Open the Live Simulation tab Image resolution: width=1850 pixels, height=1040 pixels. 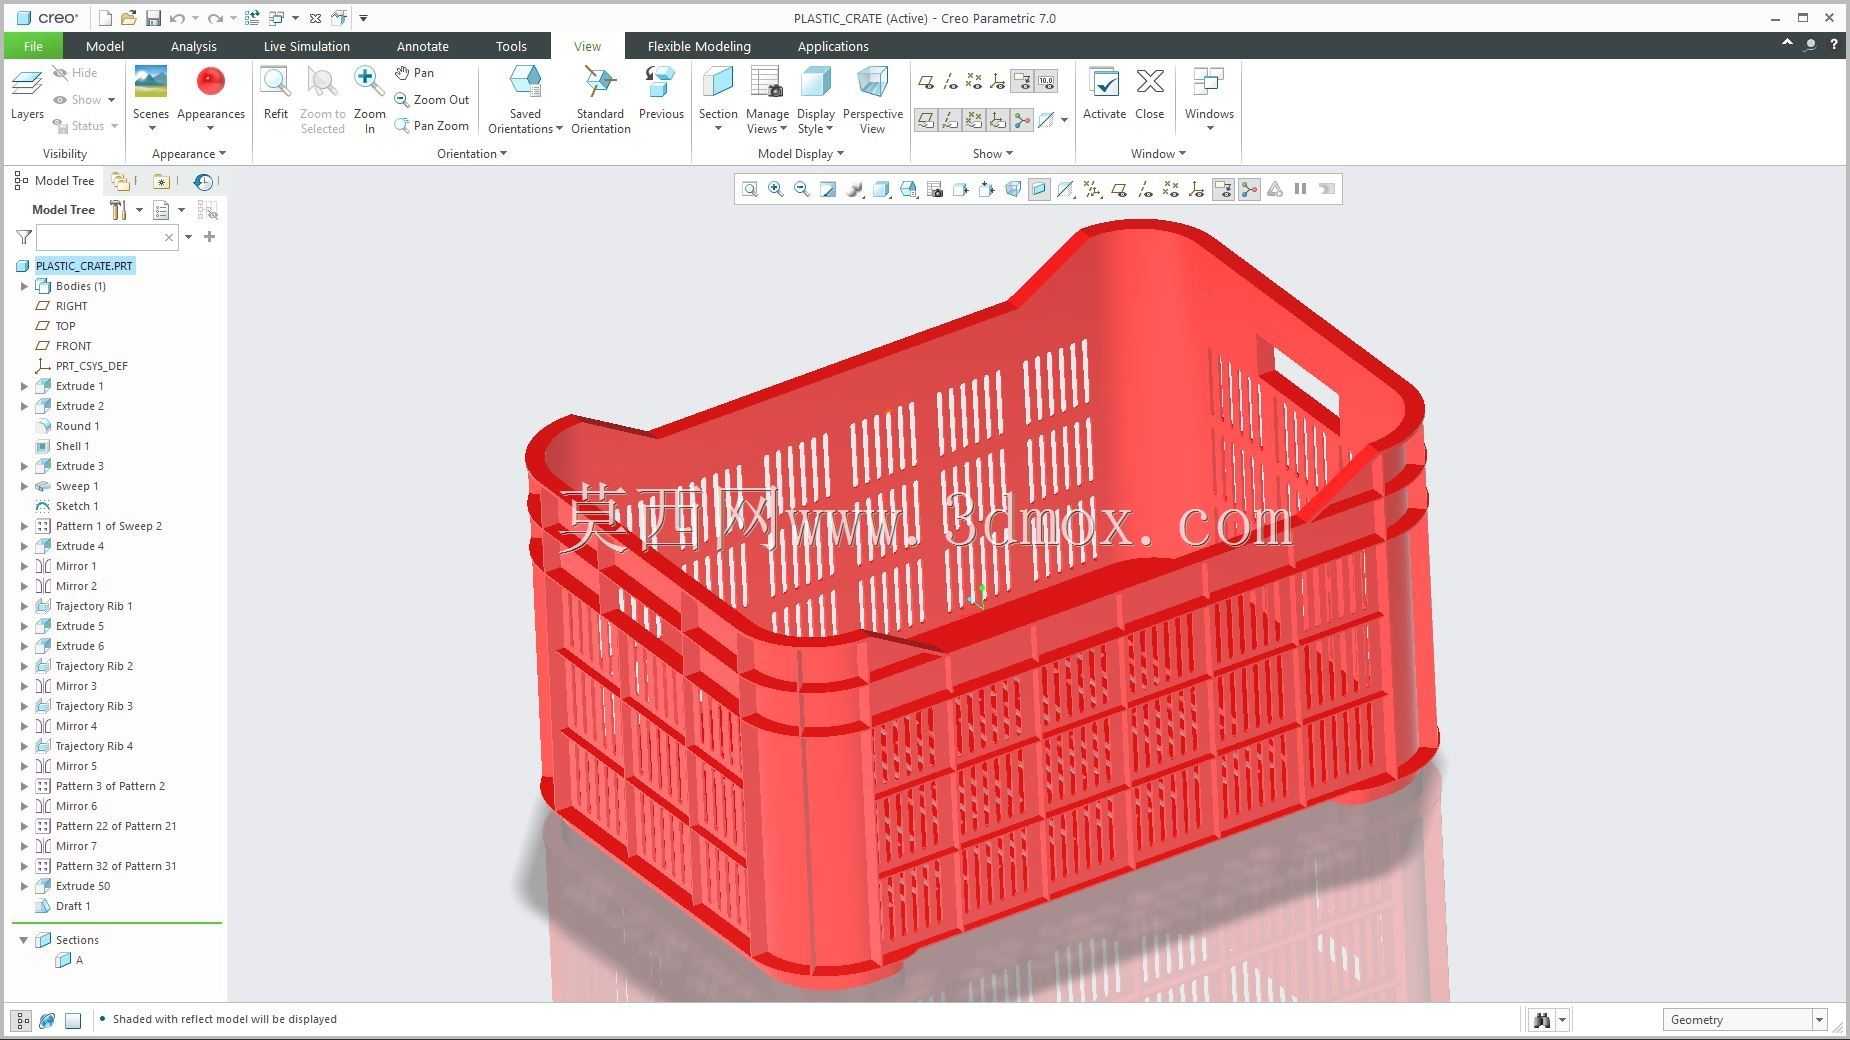(x=306, y=46)
